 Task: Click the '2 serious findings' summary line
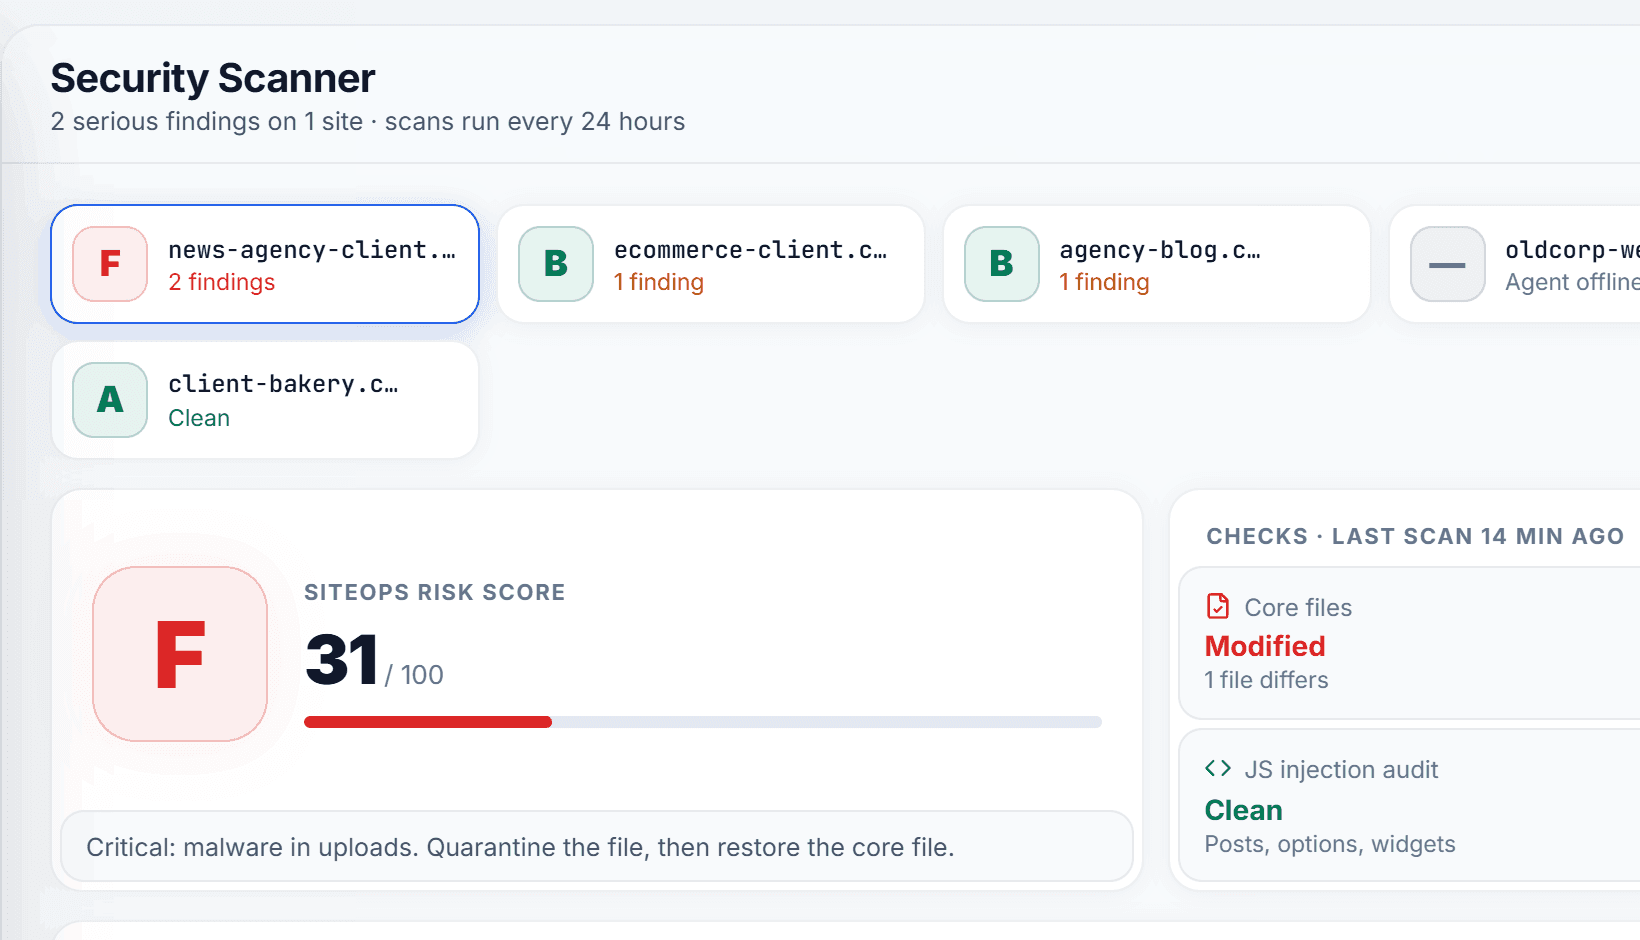(368, 122)
